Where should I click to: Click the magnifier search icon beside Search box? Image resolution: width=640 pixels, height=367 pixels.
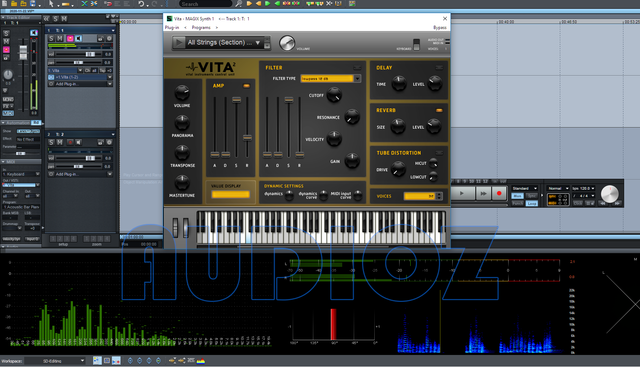point(239,3)
